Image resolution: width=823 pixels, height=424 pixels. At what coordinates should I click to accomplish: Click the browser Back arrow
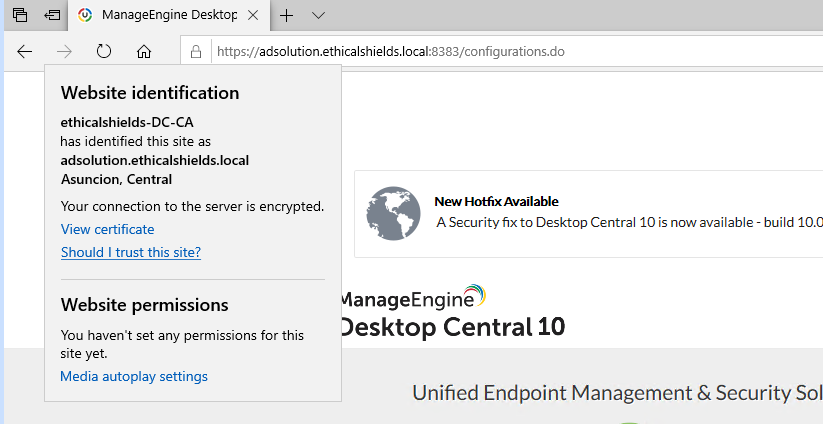click(x=25, y=51)
